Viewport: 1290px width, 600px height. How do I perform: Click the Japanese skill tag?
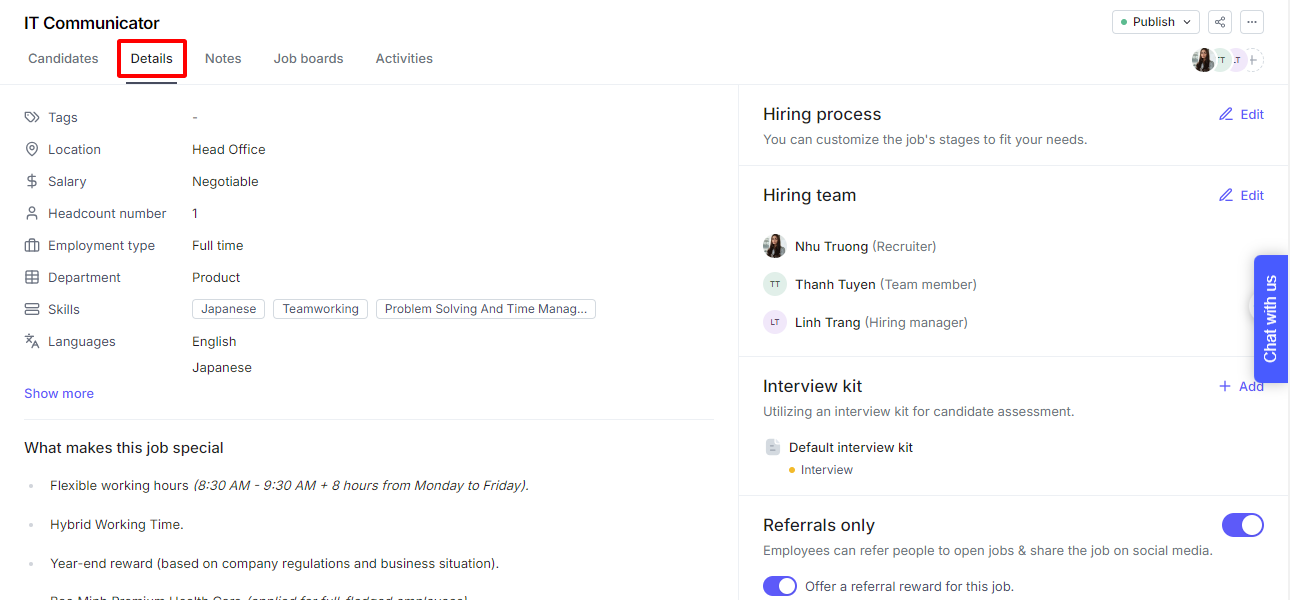228,309
